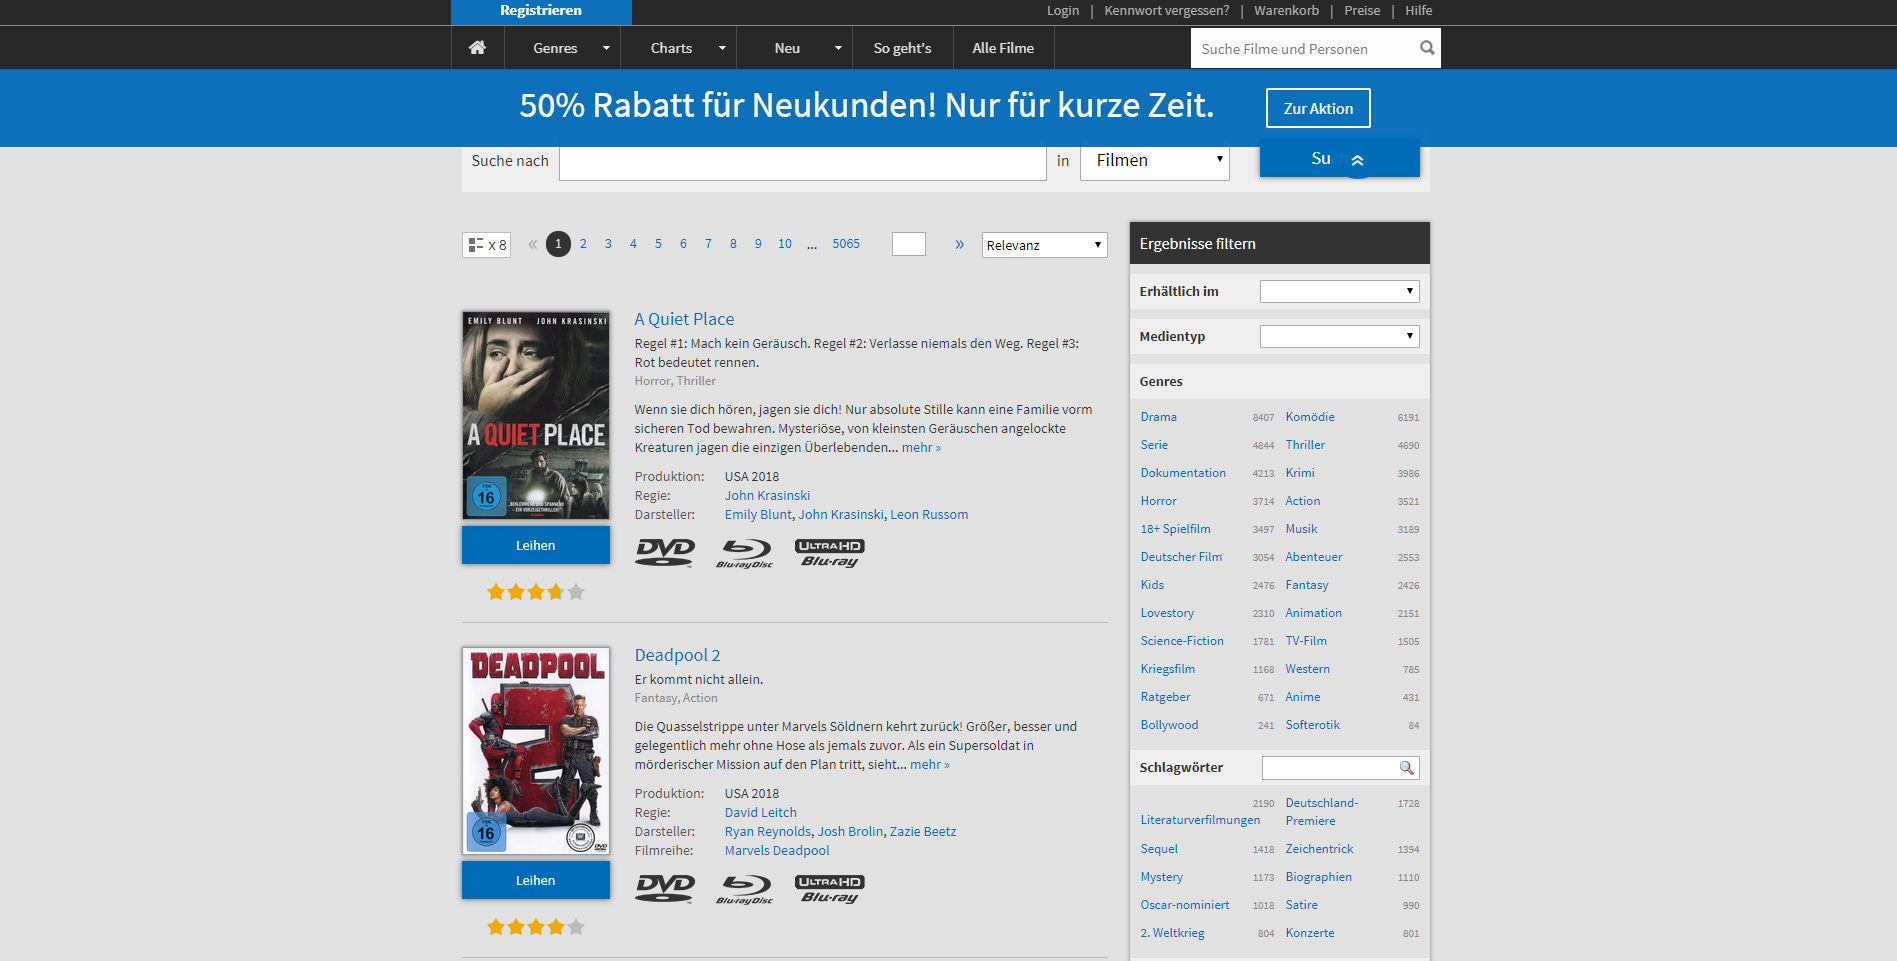
Task: Filter by the Horror genre
Action: pyautogui.click(x=1159, y=501)
